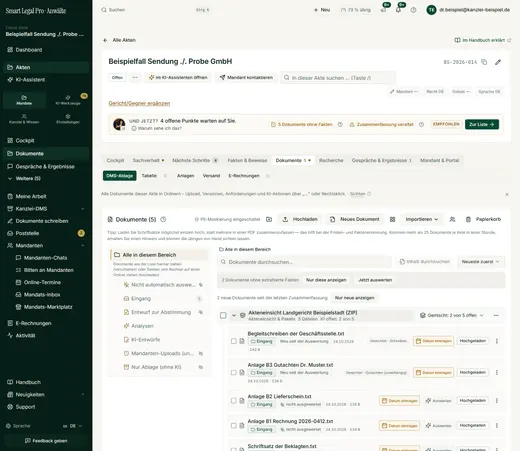Image resolution: width=520 pixels, height=451 pixels.
Task: Open more options for Begleitschreiben document
Action: [x=497, y=341]
